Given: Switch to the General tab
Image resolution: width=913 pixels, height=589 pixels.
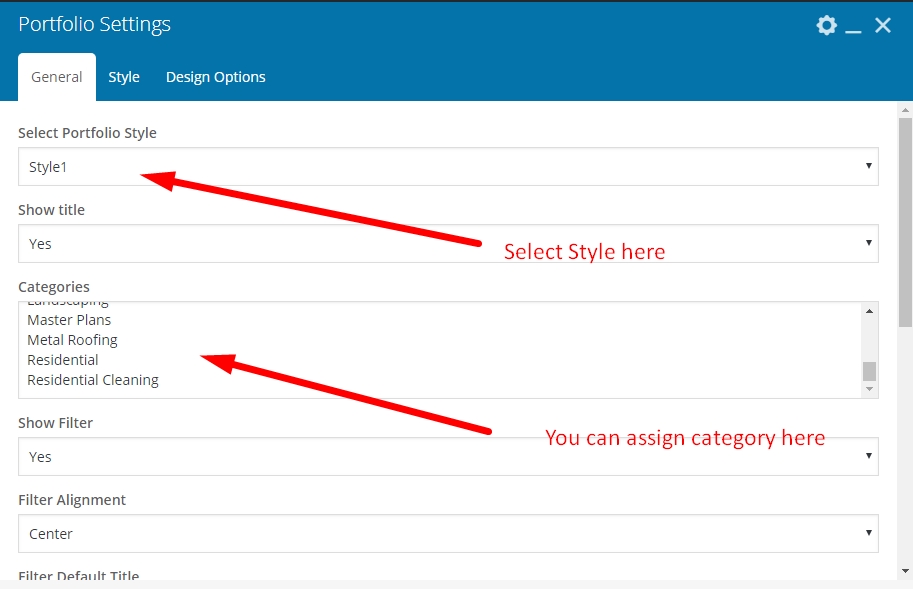Looking at the screenshot, I should 57,77.
